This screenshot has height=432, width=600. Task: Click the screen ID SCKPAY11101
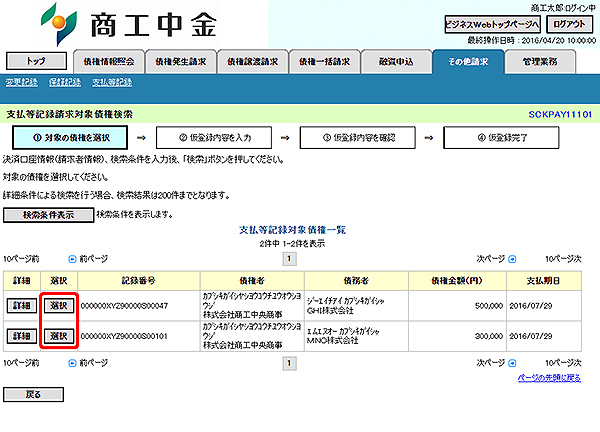pyautogui.click(x=560, y=114)
